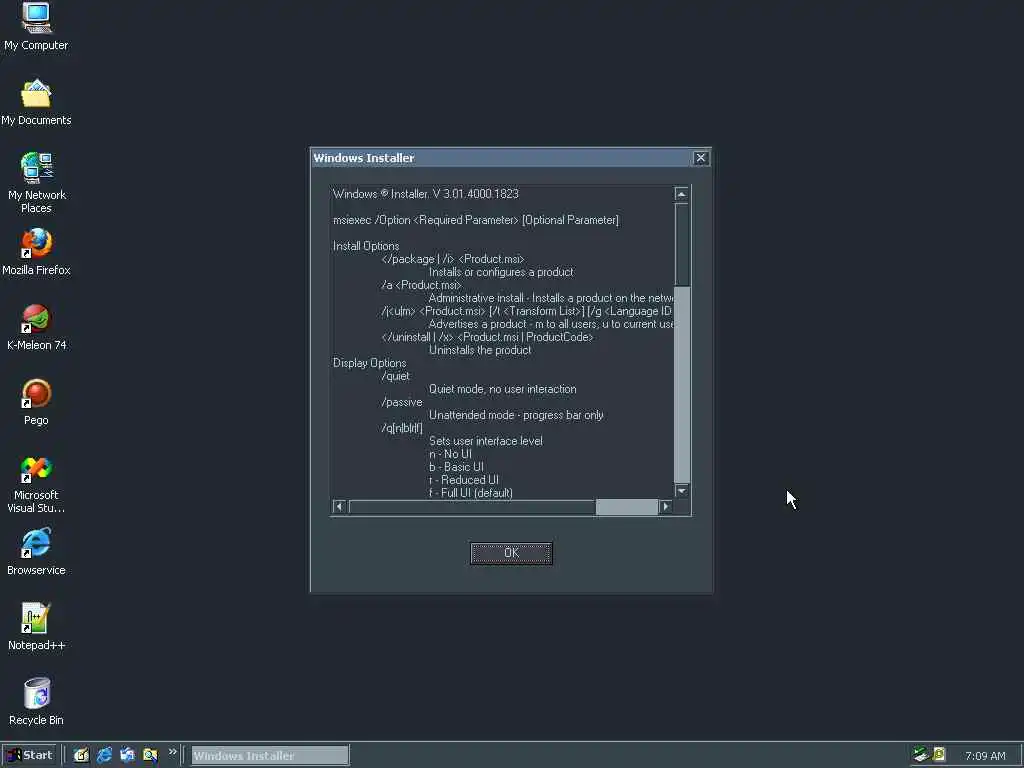Viewport: 1024px width, 768px height.
Task: Click the folder search quick launch icon
Action: tap(150, 755)
